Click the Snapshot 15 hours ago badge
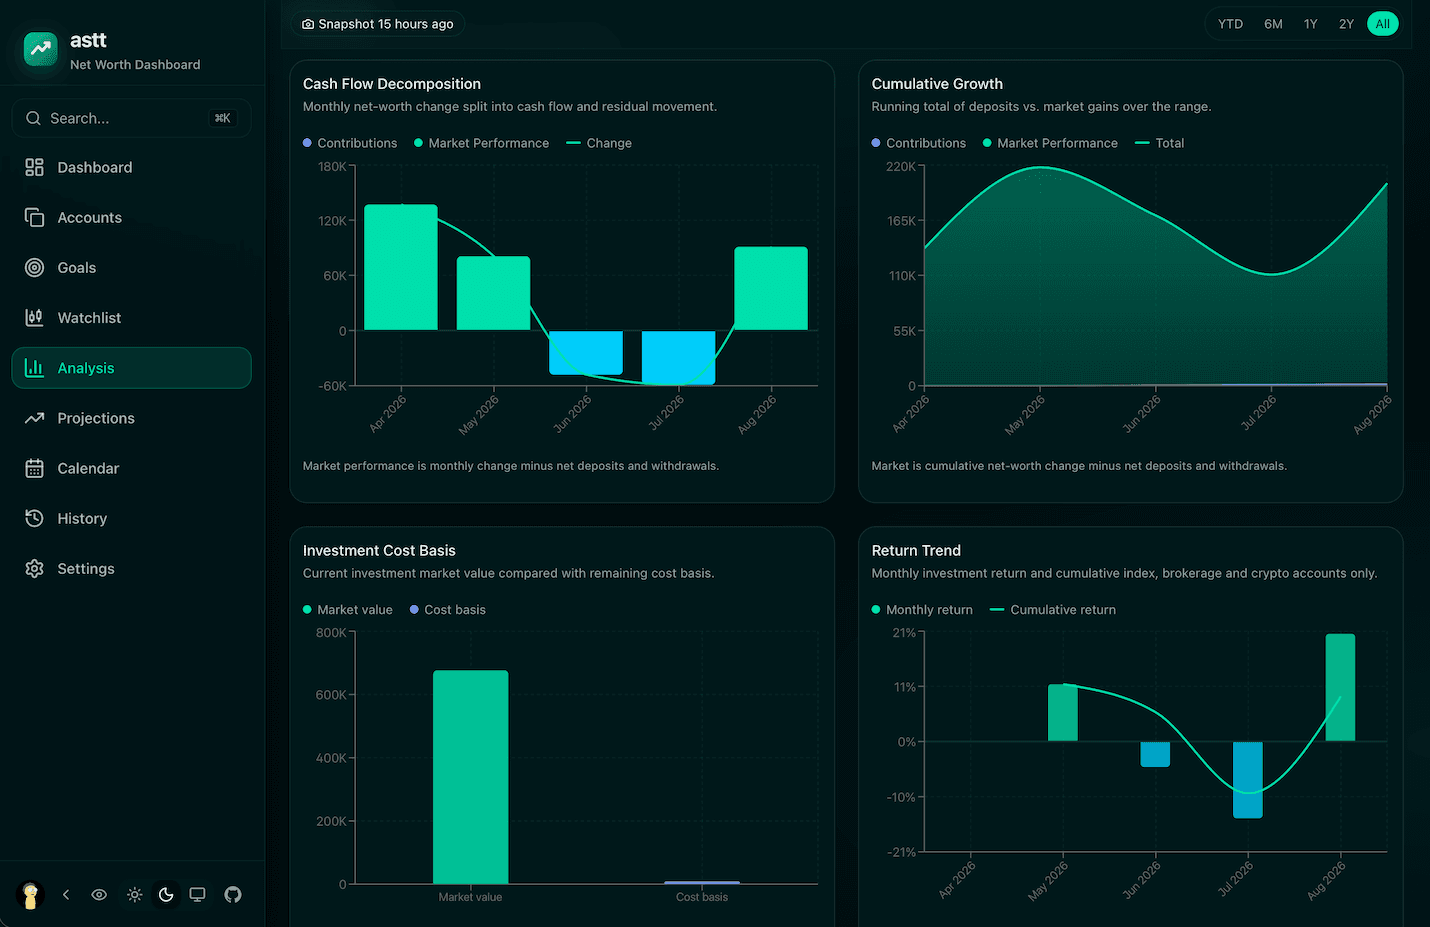1430x927 pixels. pos(378,24)
